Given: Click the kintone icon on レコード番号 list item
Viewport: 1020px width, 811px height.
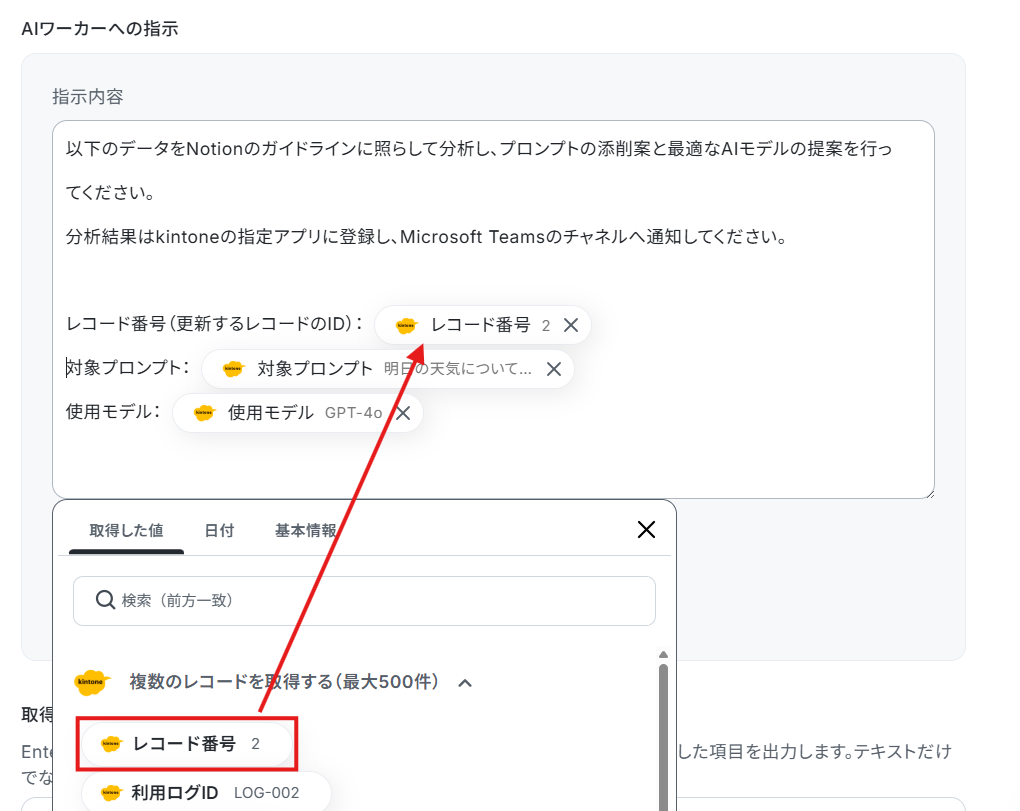Looking at the screenshot, I should (x=111, y=744).
